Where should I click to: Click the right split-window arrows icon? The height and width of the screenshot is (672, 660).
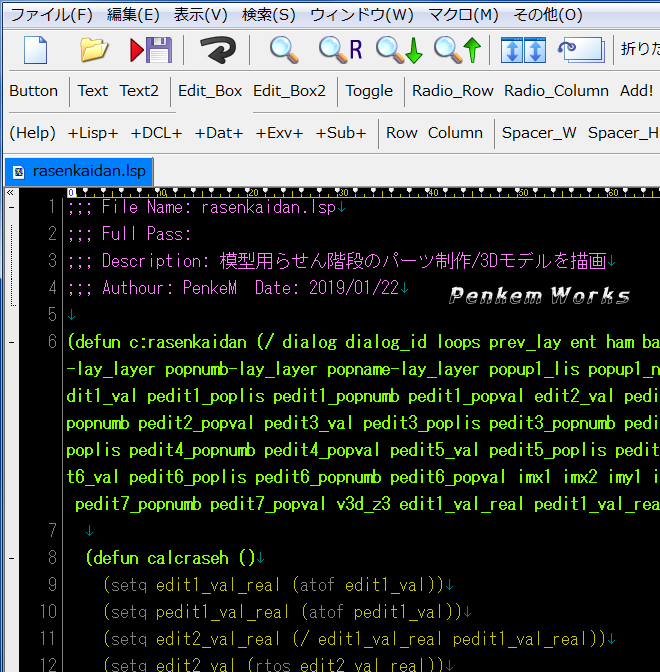click(x=535, y=50)
